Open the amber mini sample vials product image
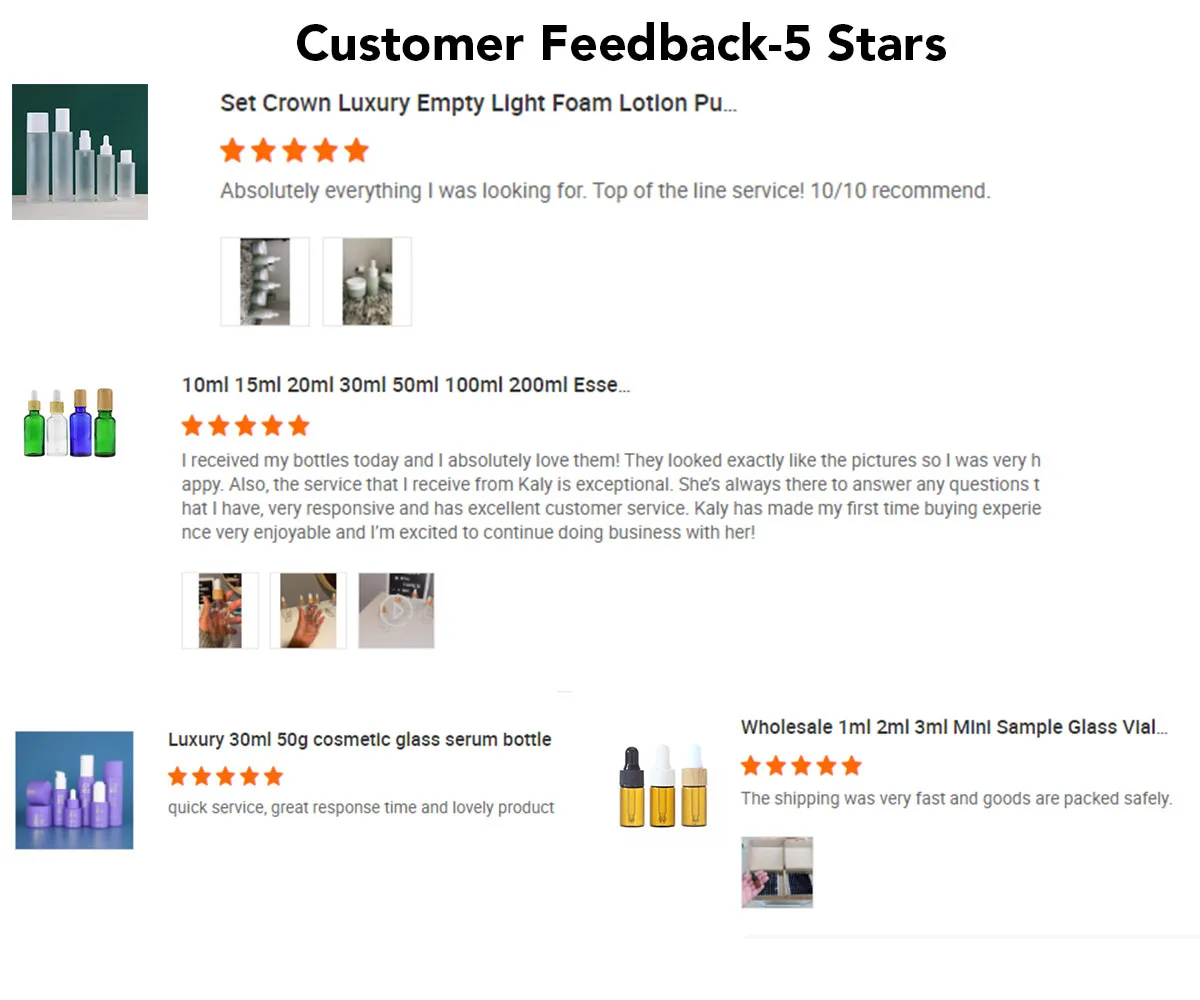Image resolution: width=1200 pixels, height=1000 pixels. (x=662, y=786)
